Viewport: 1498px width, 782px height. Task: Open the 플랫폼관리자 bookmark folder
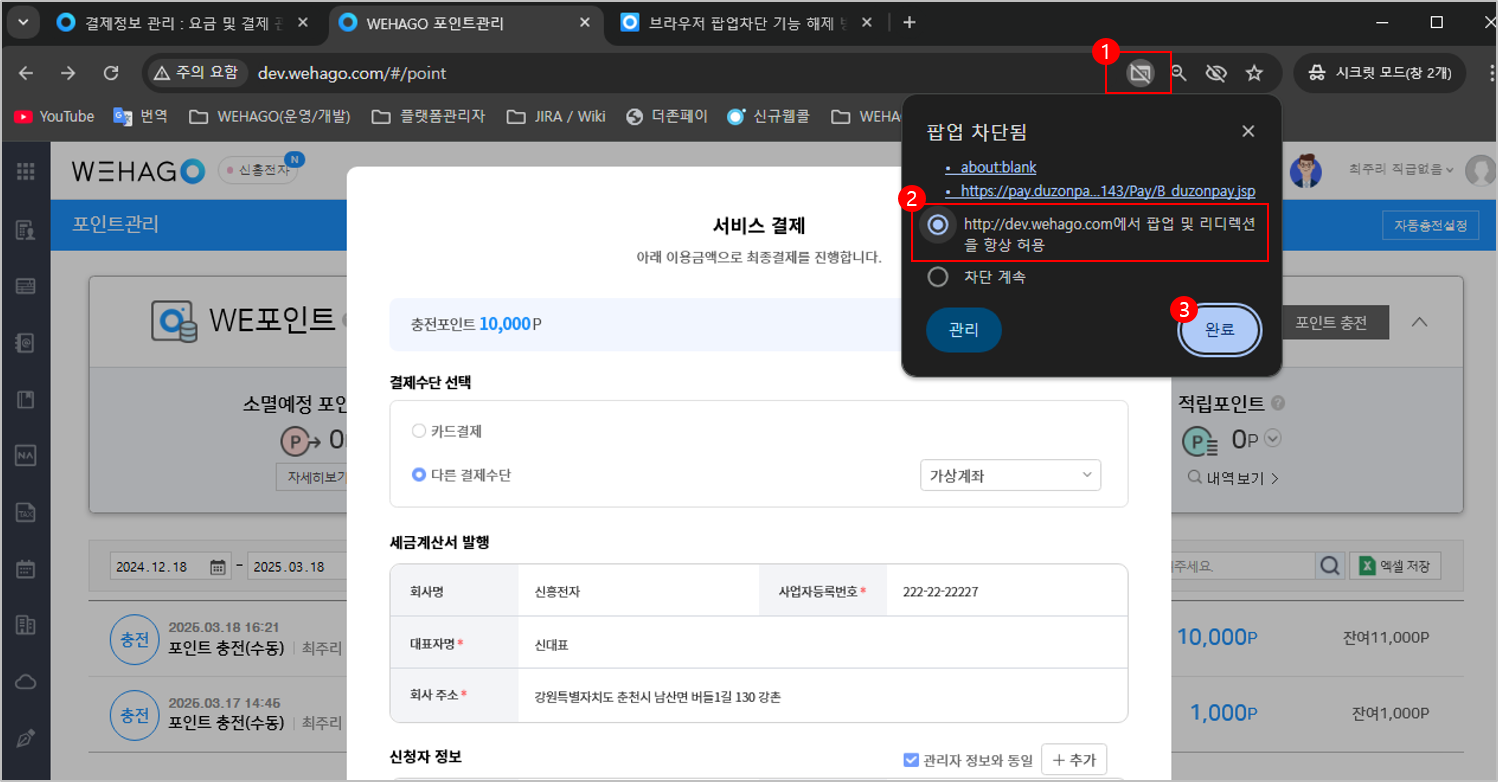click(428, 116)
